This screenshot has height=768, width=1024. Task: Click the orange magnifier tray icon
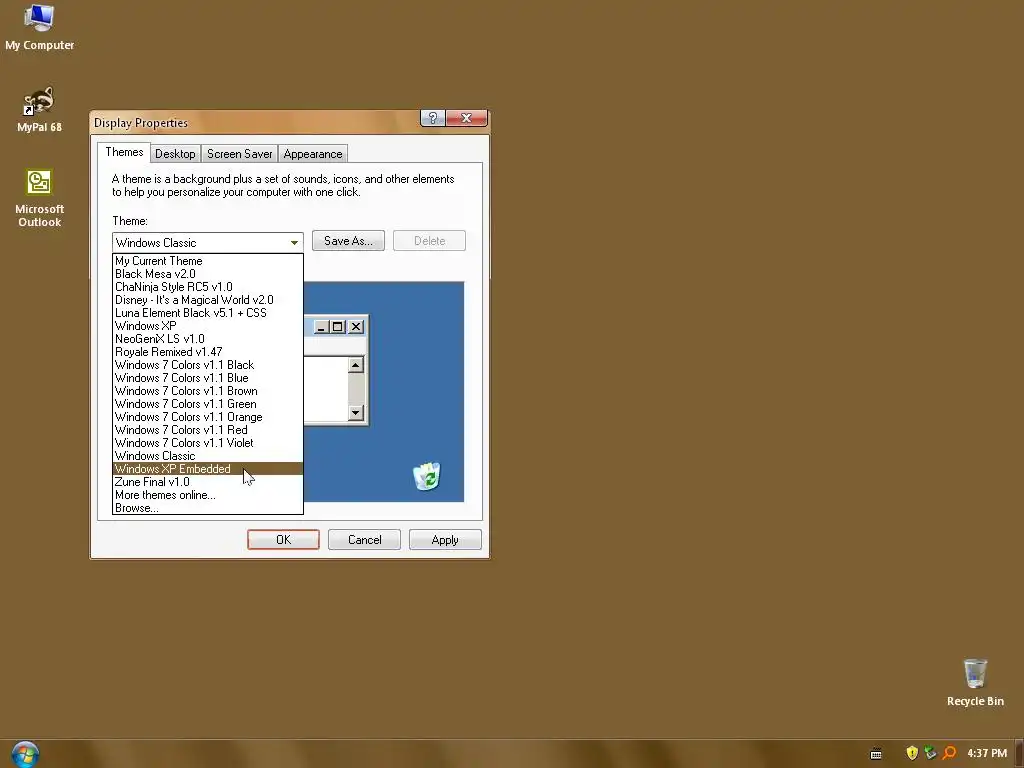pyautogui.click(x=949, y=753)
